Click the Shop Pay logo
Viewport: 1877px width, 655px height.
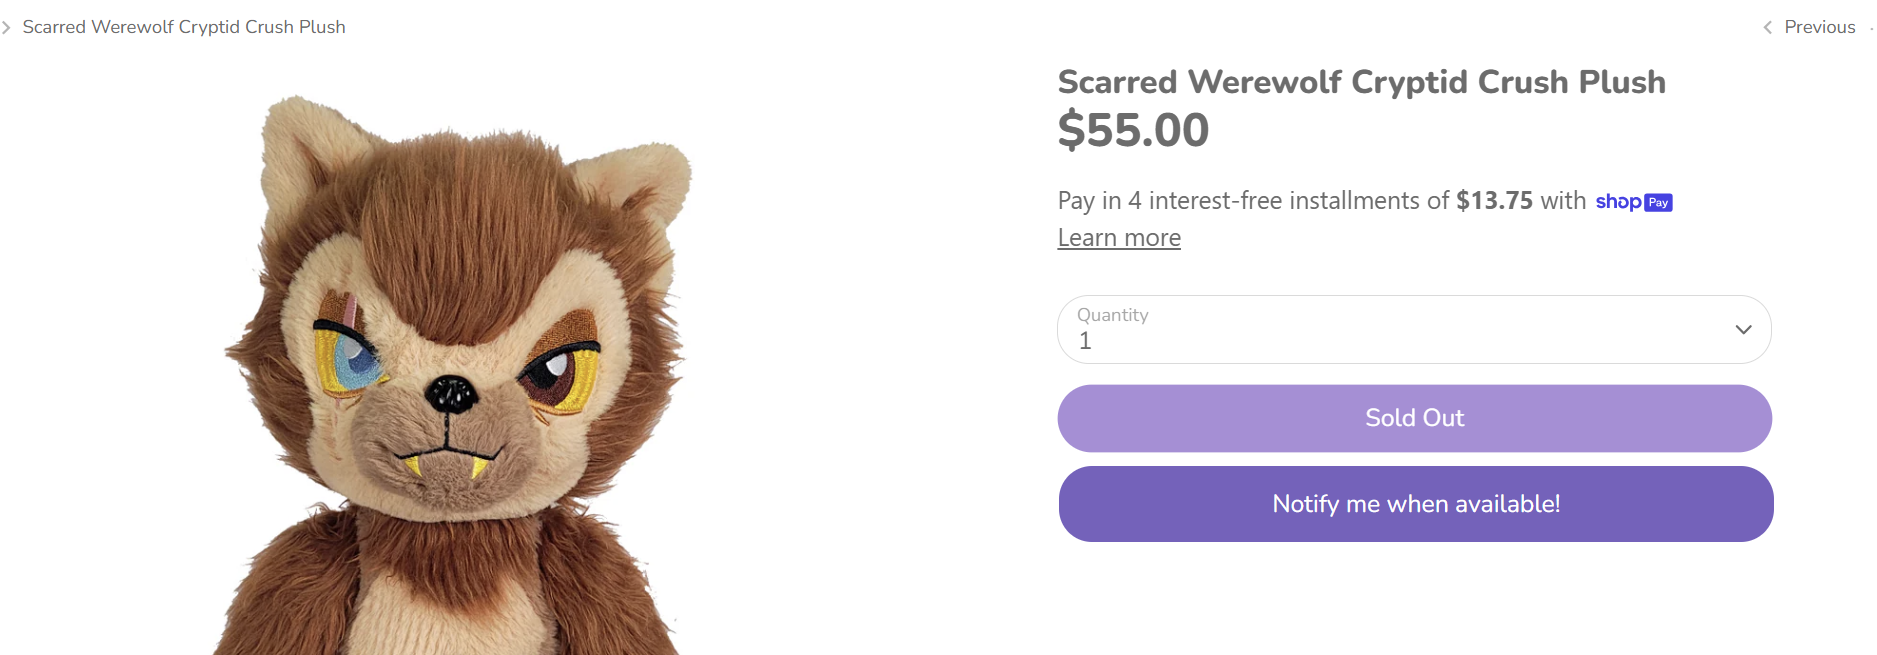coord(1633,202)
